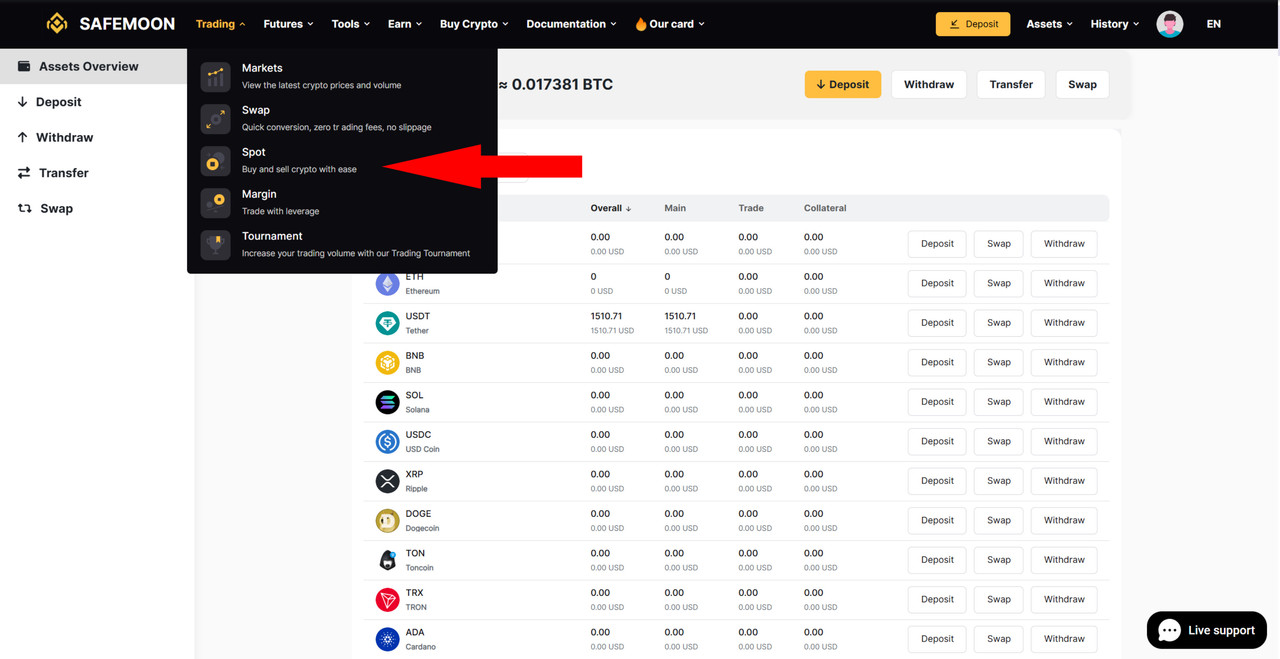Collapse the Trading dropdown menu
This screenshot has width=1280, height=659.
pyautogui.click(x=220, y=24)
